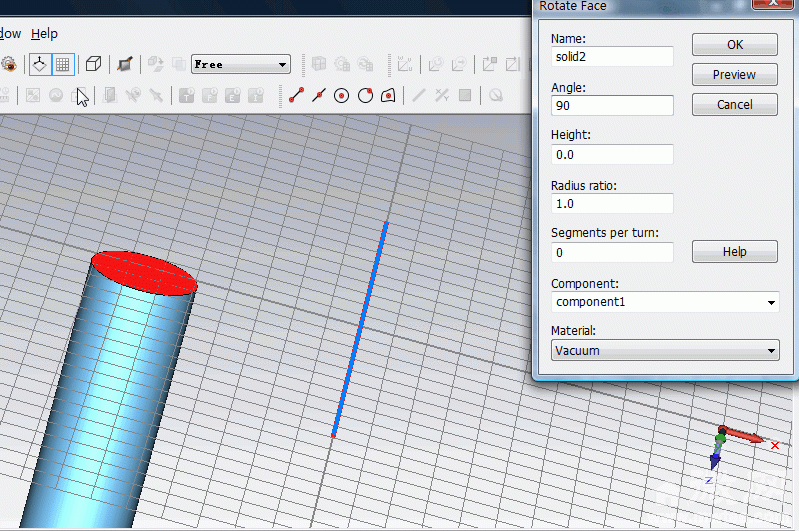Click the greyed transform shapes icon
This screenshot has width=799, height=531.
tap(155, 64)
